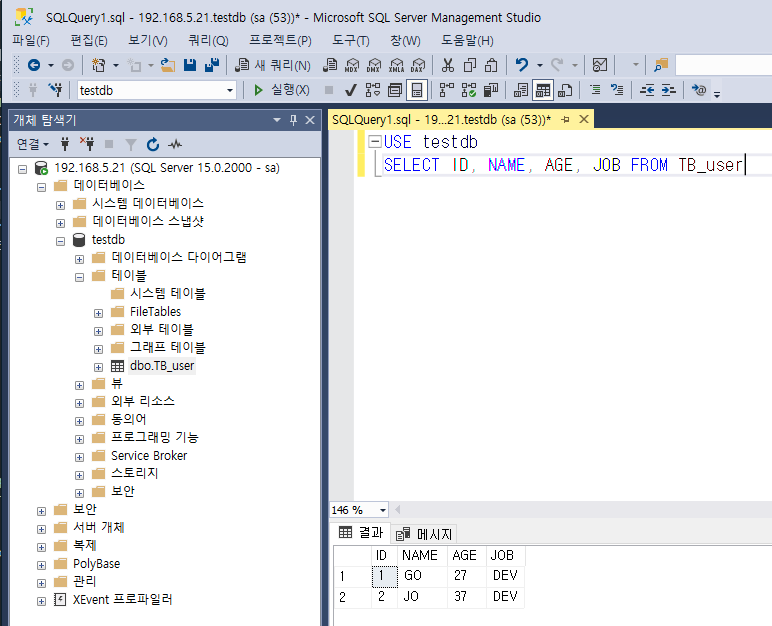
Task: Parse the query with the checkmark icon
Action: point(351,90)
